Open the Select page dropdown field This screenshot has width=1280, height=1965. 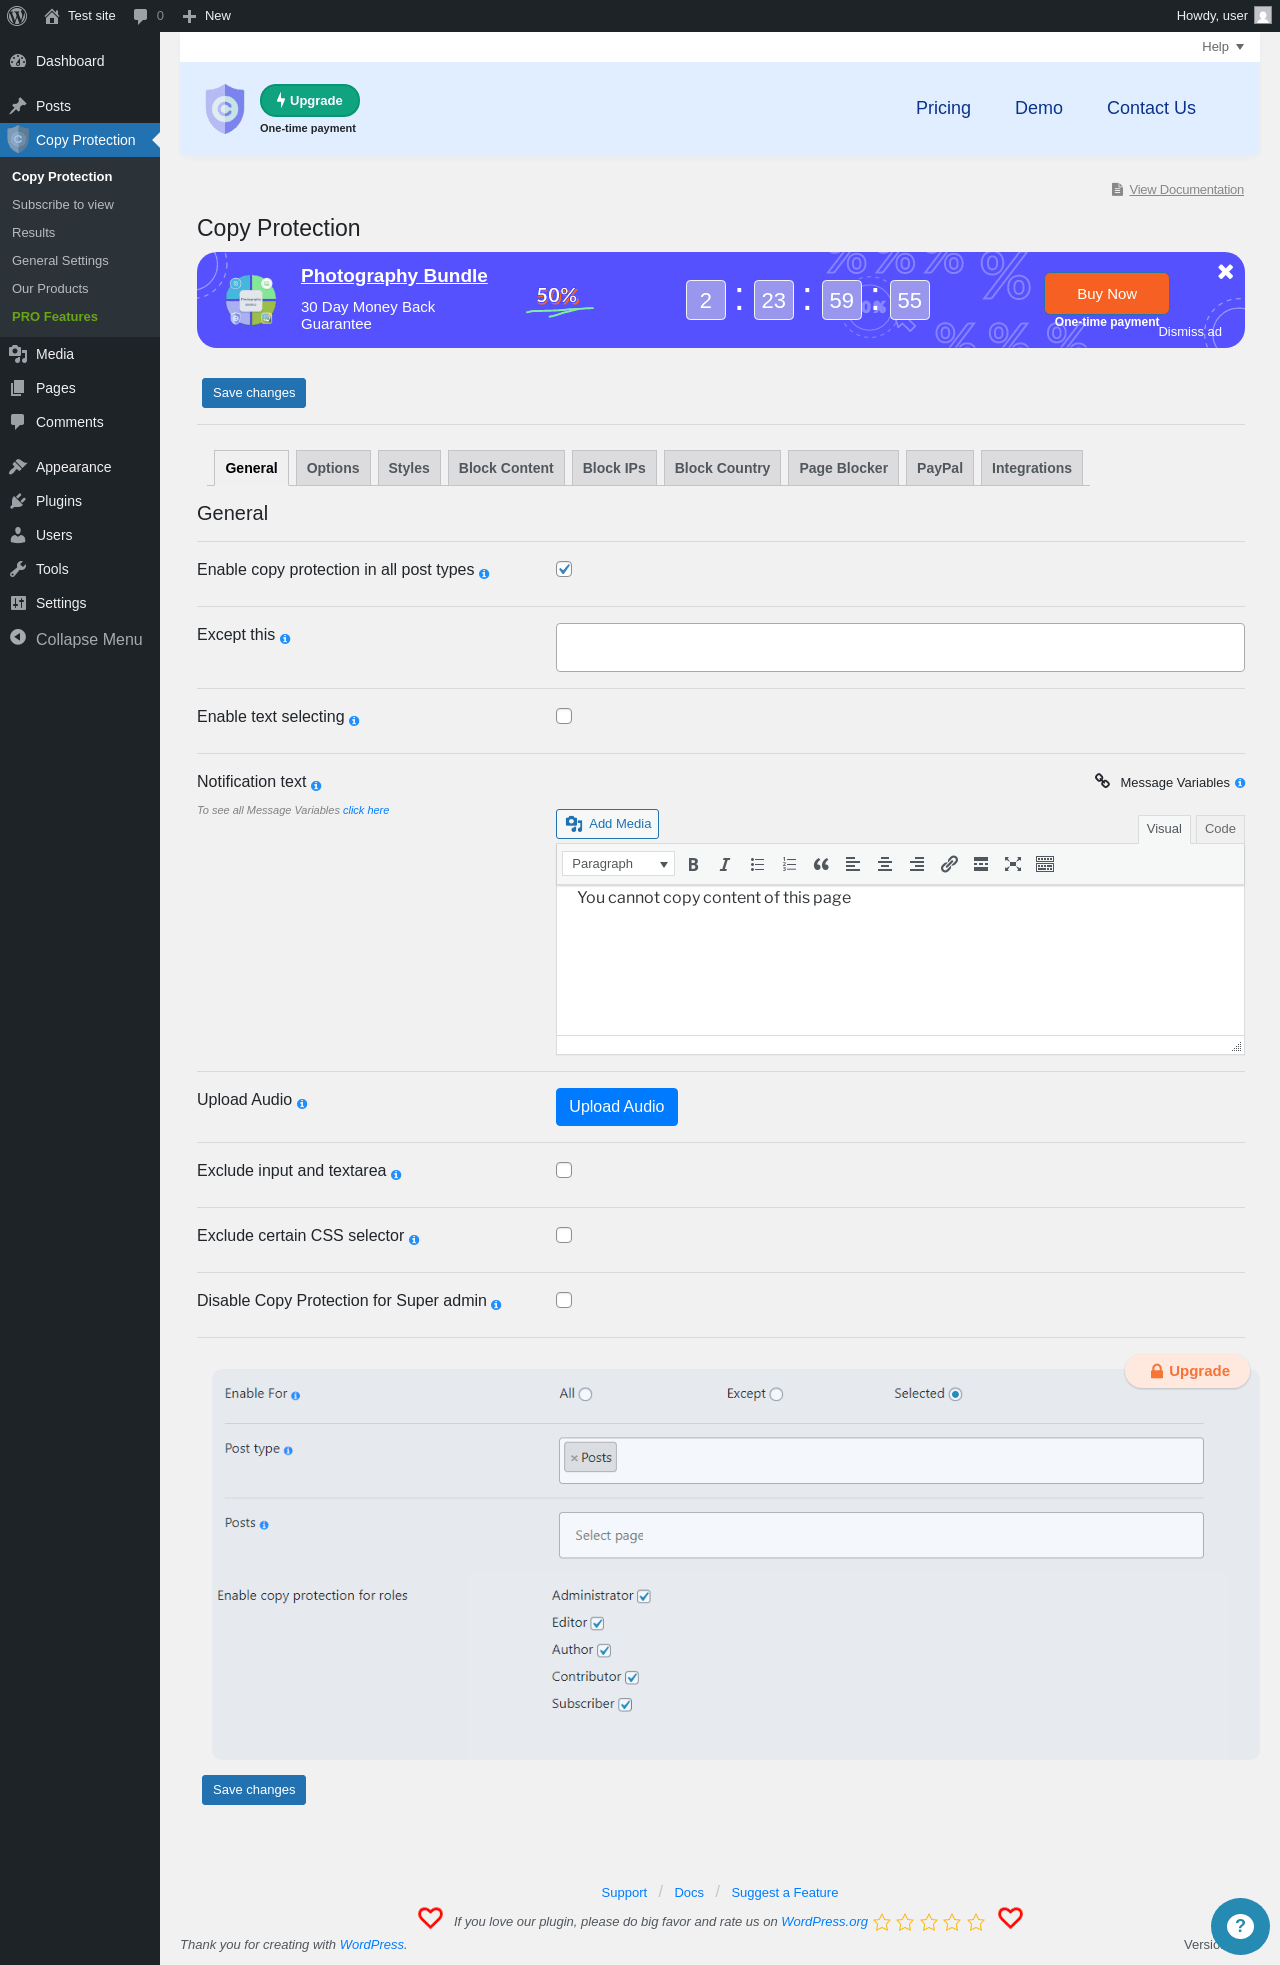point(881,1535)
